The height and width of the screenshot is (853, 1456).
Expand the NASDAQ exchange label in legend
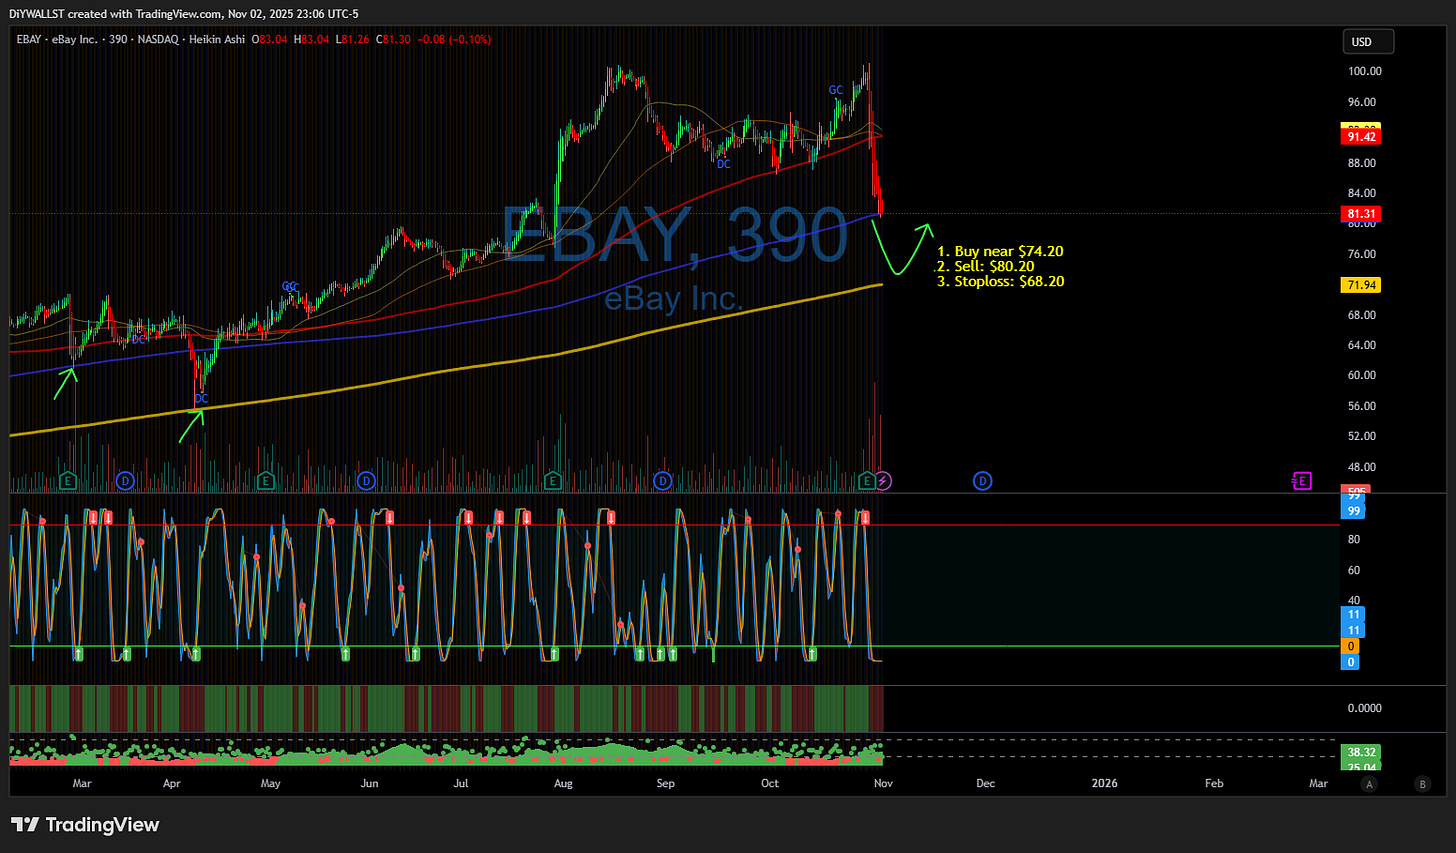[x=157, y=40]
